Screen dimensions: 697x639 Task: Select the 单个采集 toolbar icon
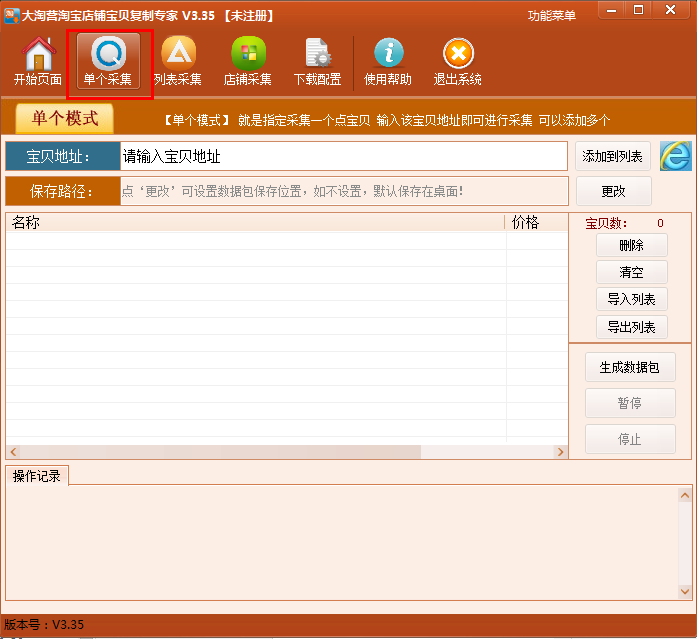pos(108,62)
